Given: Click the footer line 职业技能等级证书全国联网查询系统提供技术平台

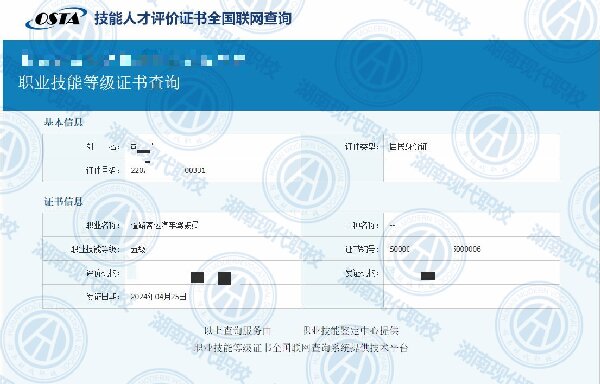Looking at the screenshot, I should 302,348.
